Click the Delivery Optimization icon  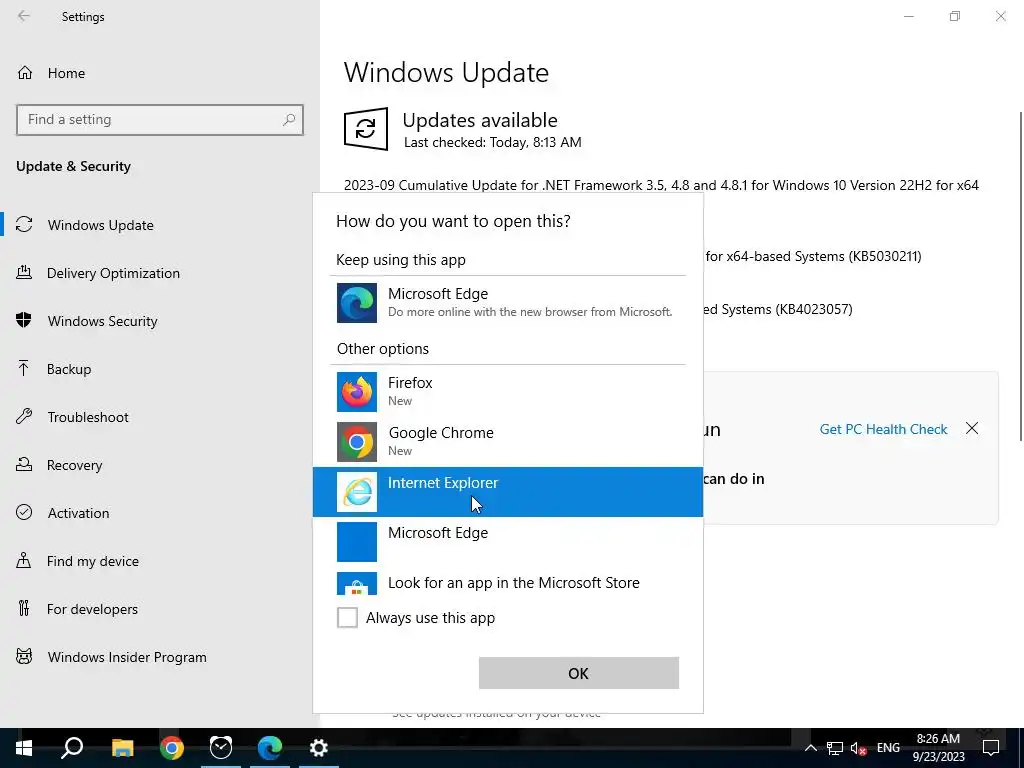tap(24, 272)
